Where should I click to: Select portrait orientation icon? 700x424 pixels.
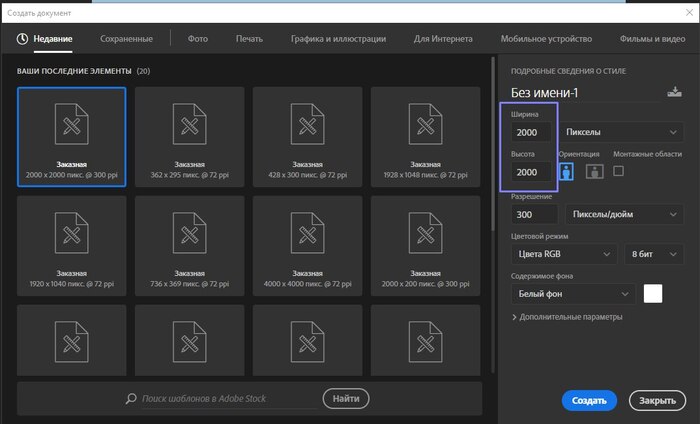coord(567,172)
